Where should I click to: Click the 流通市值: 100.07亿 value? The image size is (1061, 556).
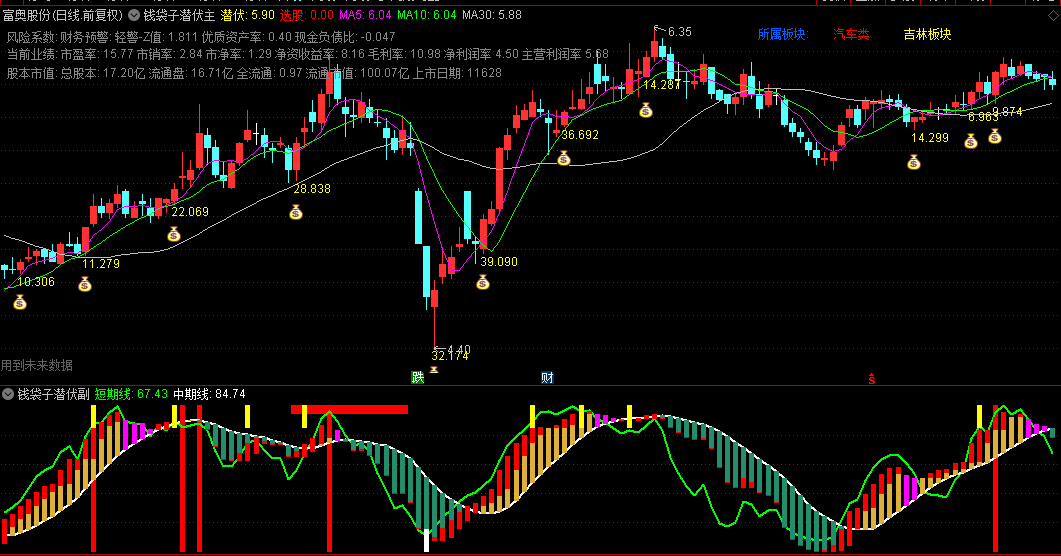pyautogui.click(x=357, y=73)
